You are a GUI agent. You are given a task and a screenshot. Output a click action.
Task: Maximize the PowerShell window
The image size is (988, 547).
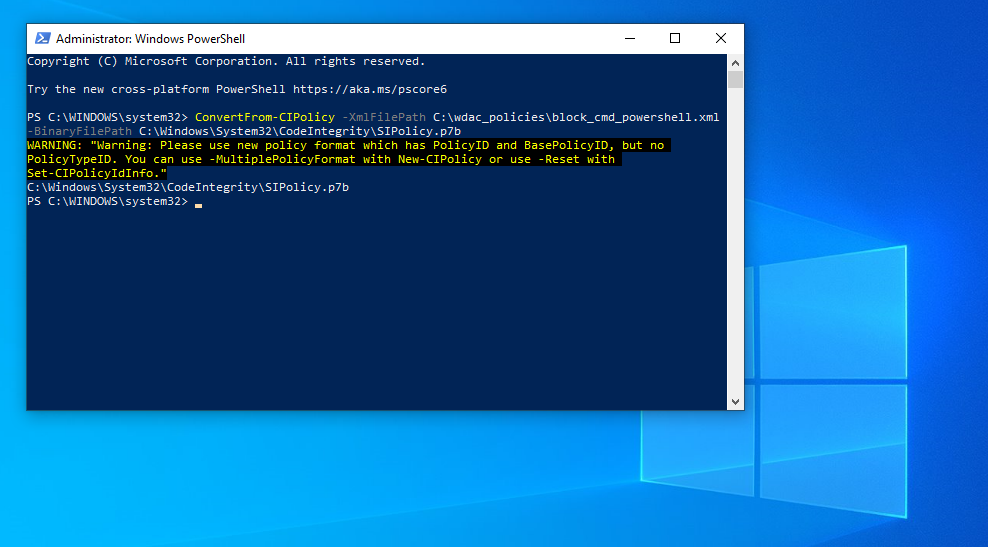[675, 38]
